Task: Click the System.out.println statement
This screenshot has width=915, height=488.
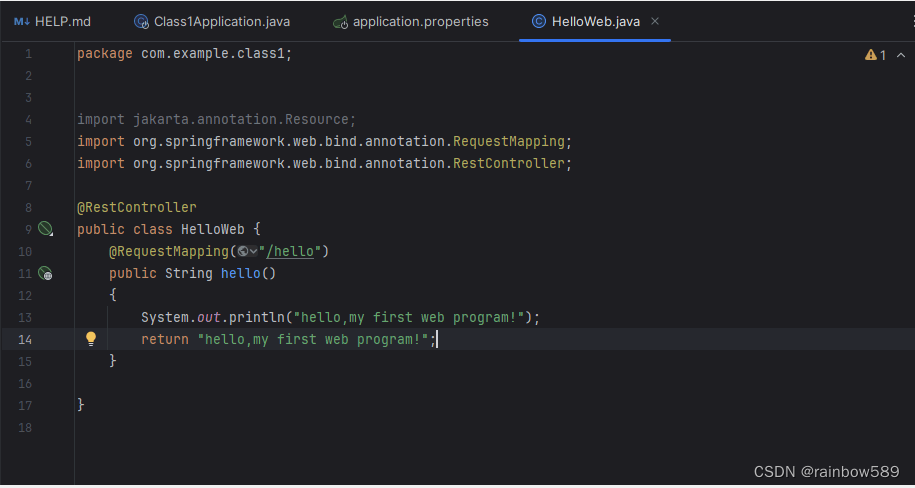Action: coord(341,318)
